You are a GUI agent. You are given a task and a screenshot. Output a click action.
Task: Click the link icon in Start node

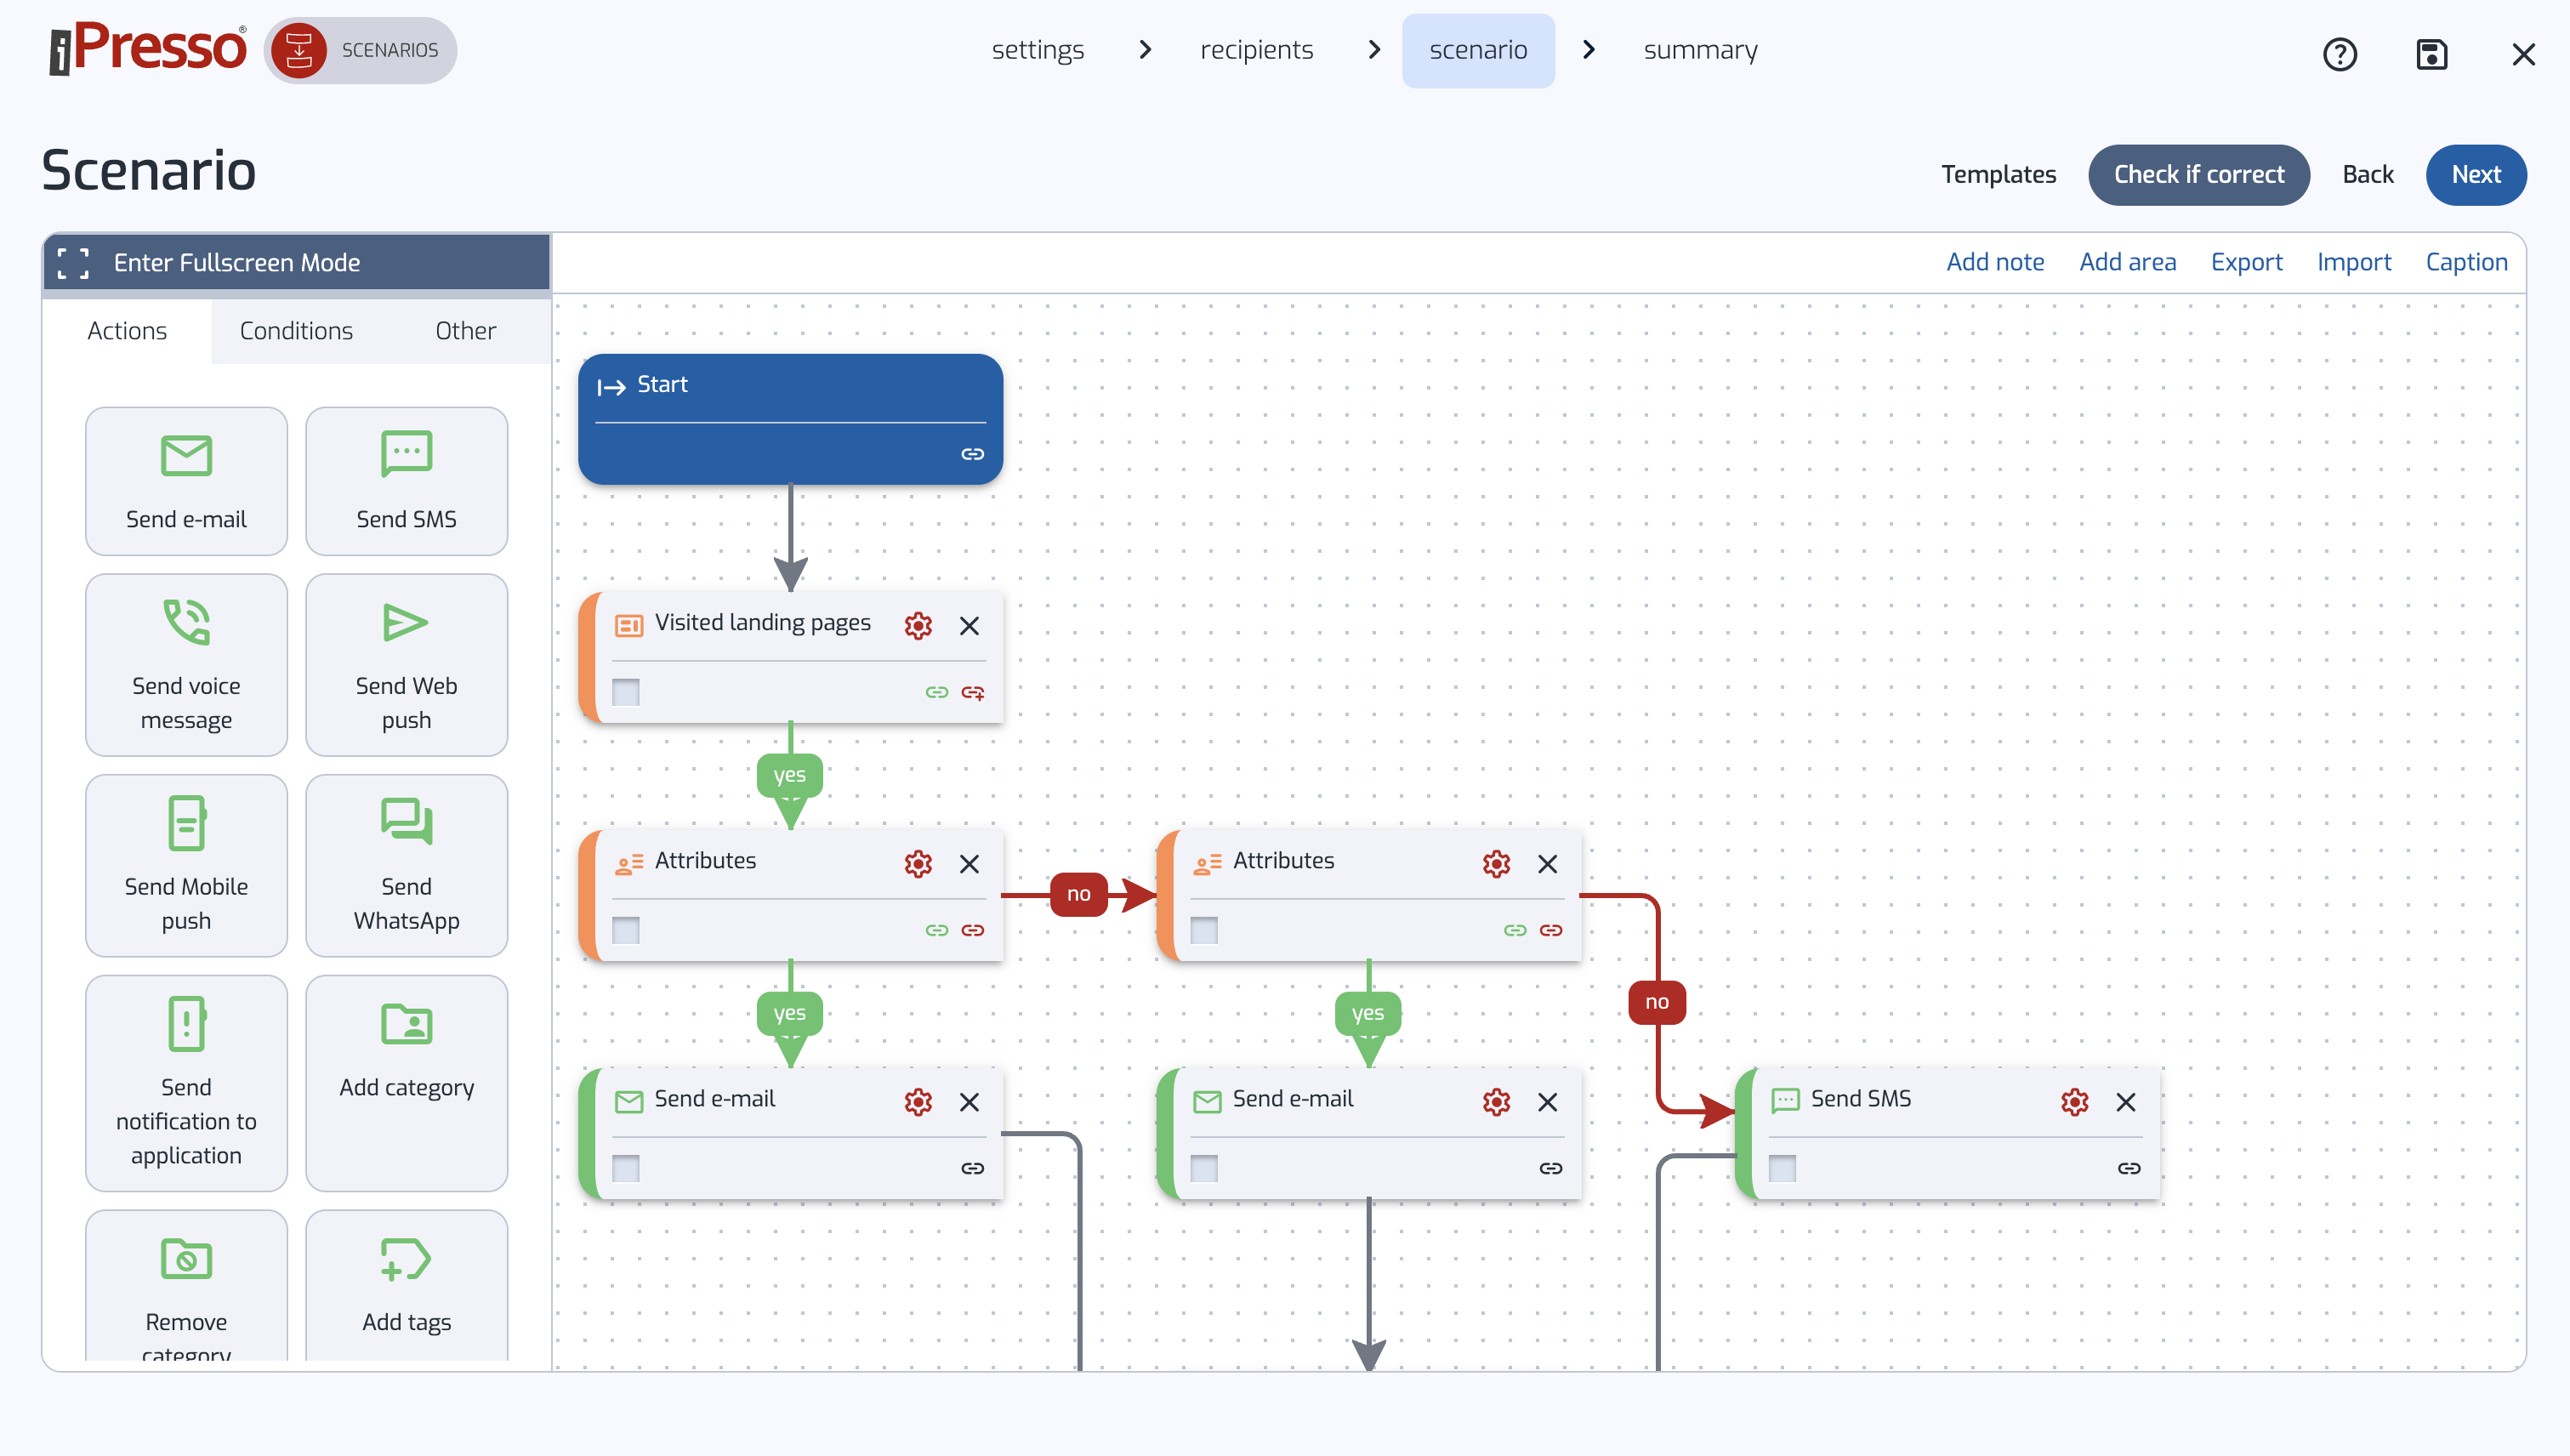pyautogui.click(x=972, y=454)
